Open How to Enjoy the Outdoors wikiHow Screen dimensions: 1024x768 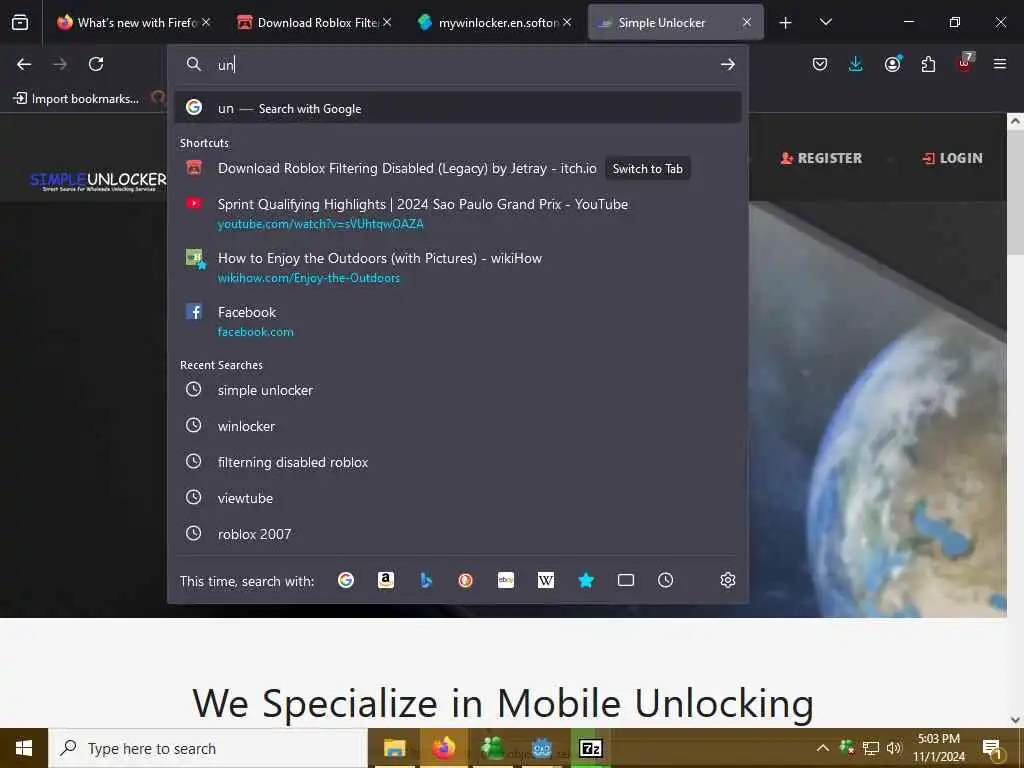(458, 267)
